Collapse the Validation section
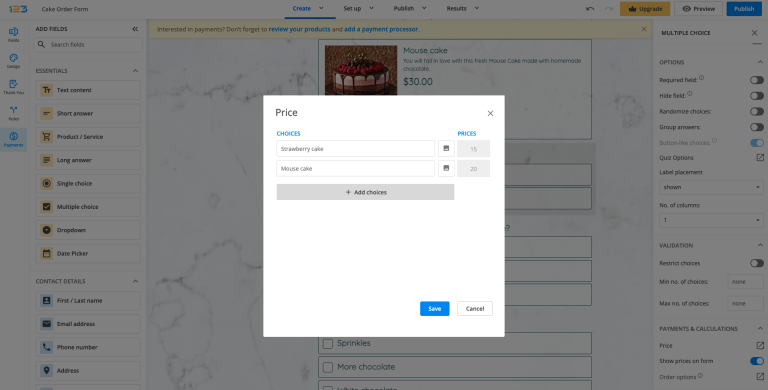768x390 pixels. (760, 245)
